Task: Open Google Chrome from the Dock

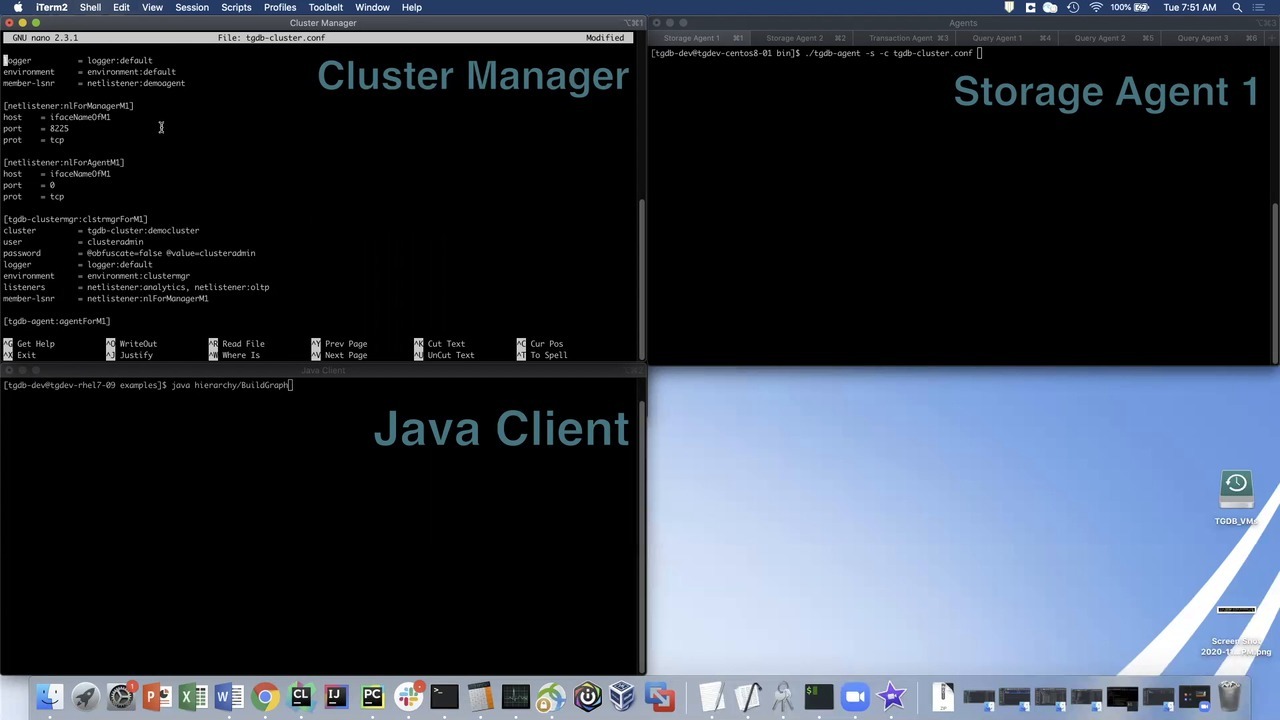Action: coord(264,696)
